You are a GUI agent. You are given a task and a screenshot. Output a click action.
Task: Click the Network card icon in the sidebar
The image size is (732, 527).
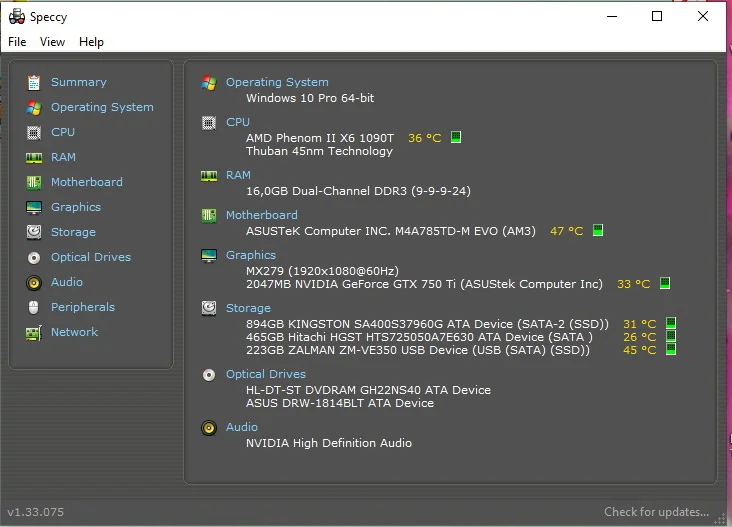(34, 333)
